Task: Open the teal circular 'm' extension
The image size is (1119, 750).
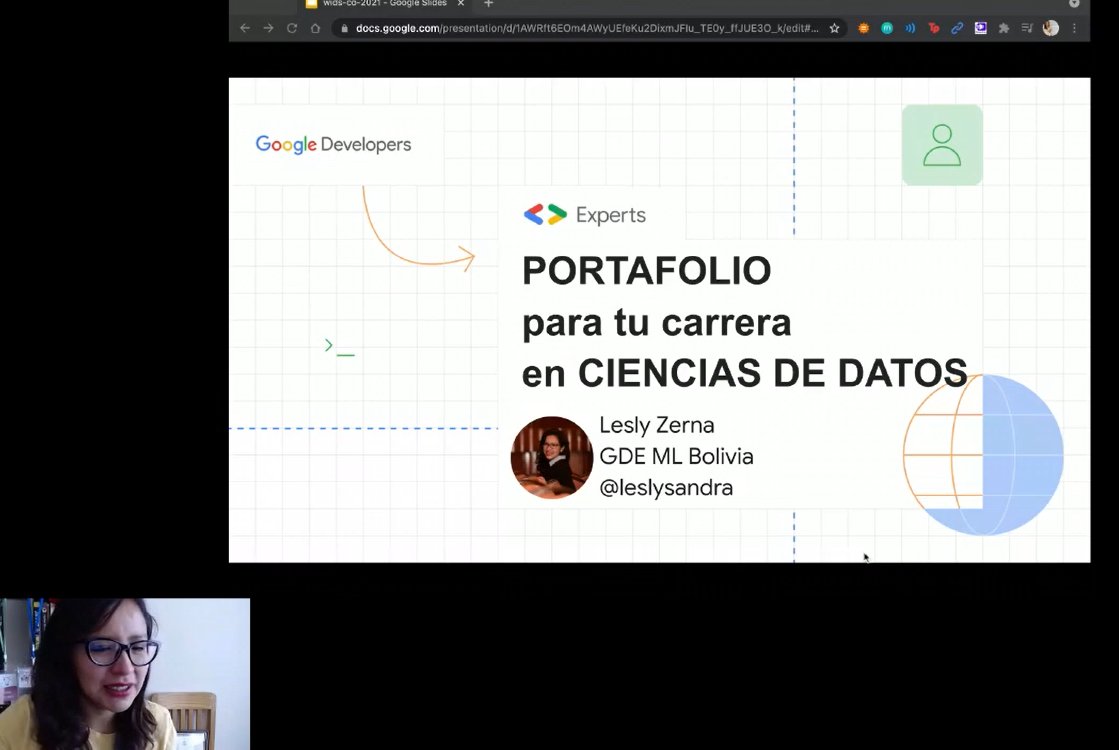Action: (x=887, y=29)
